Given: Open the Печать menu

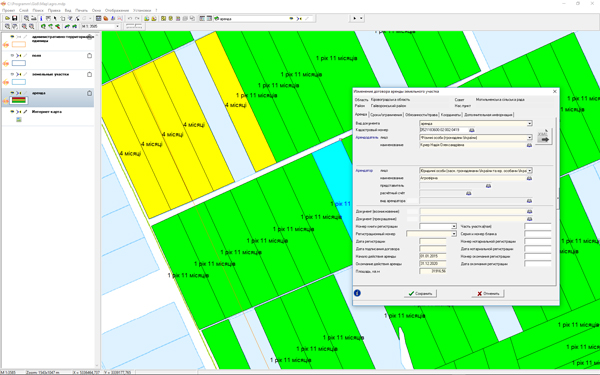Looking at the screenshot, I should (81, 10).
